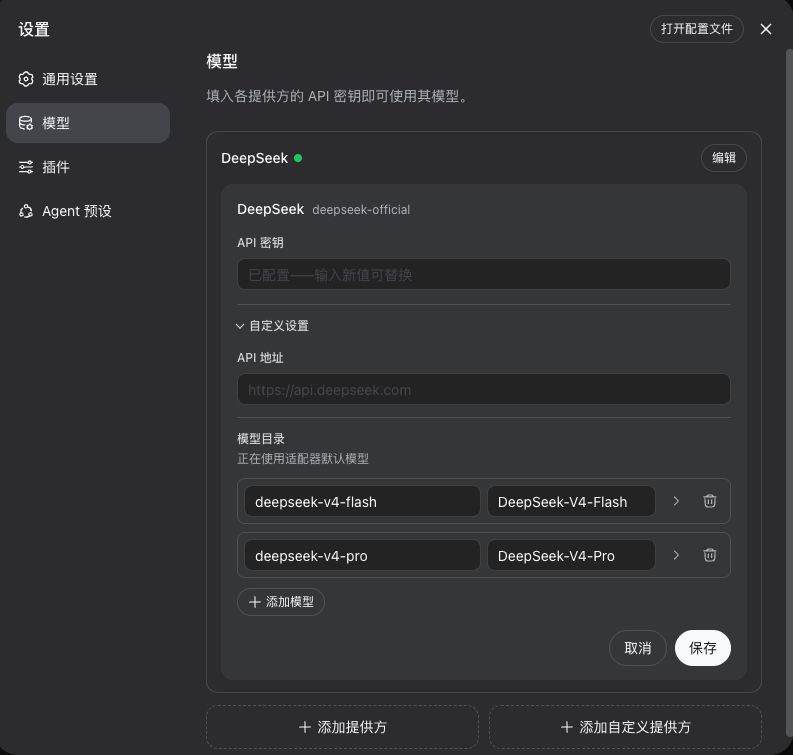Click 保存 to save provider settings
Image resolution: width=793 pixels, height=755 pixels.
click(702, 648)
